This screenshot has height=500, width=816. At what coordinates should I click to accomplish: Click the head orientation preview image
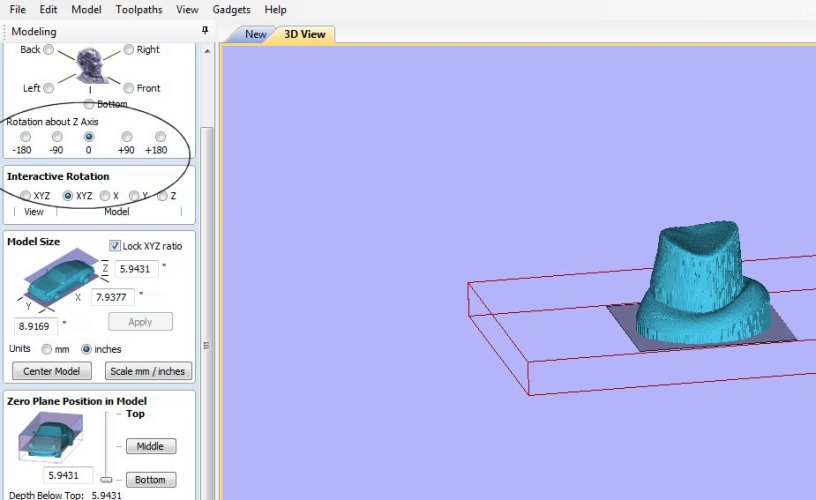tap(91, 66)
